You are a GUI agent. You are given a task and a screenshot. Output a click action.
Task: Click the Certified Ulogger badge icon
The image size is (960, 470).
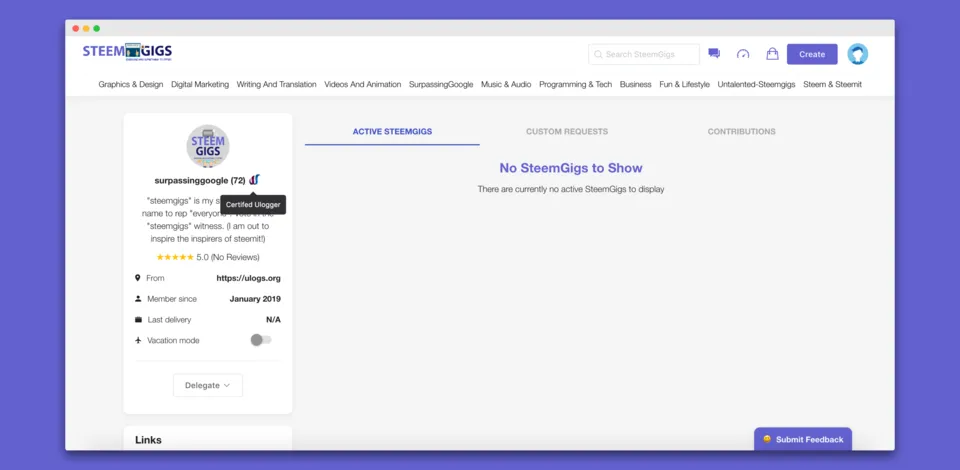(255, 180)
